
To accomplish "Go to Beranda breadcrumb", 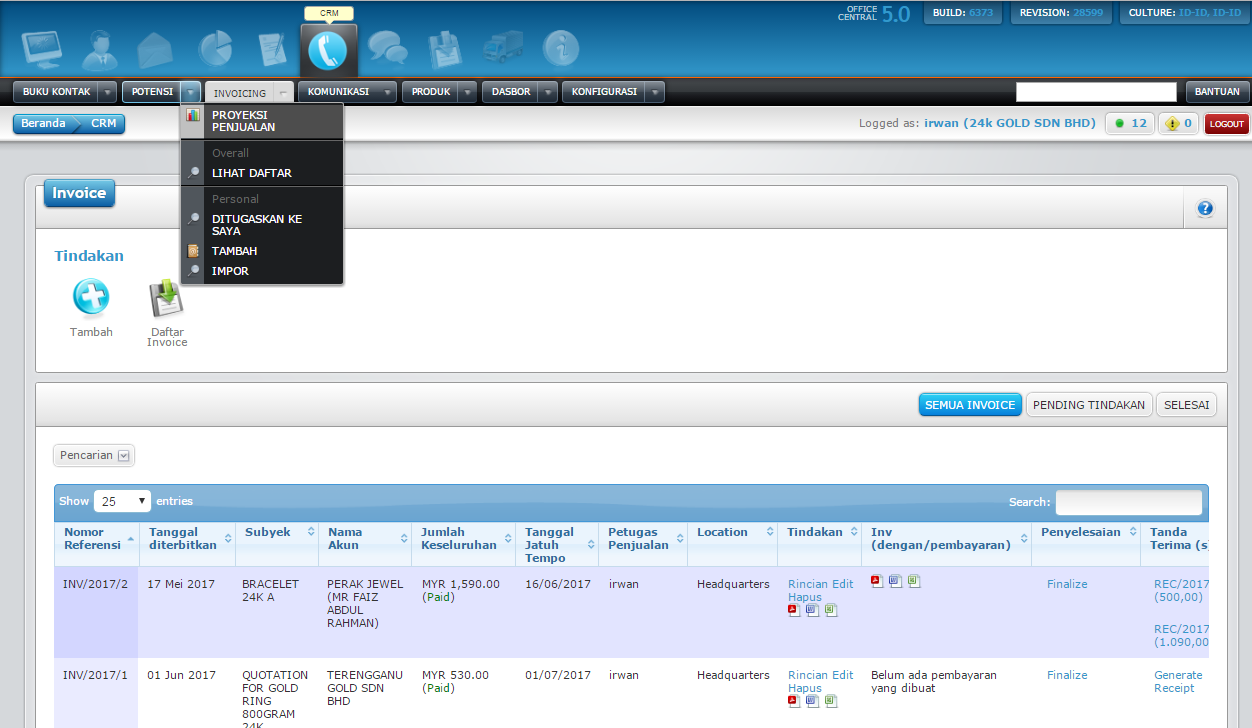I will pos(43,124).
